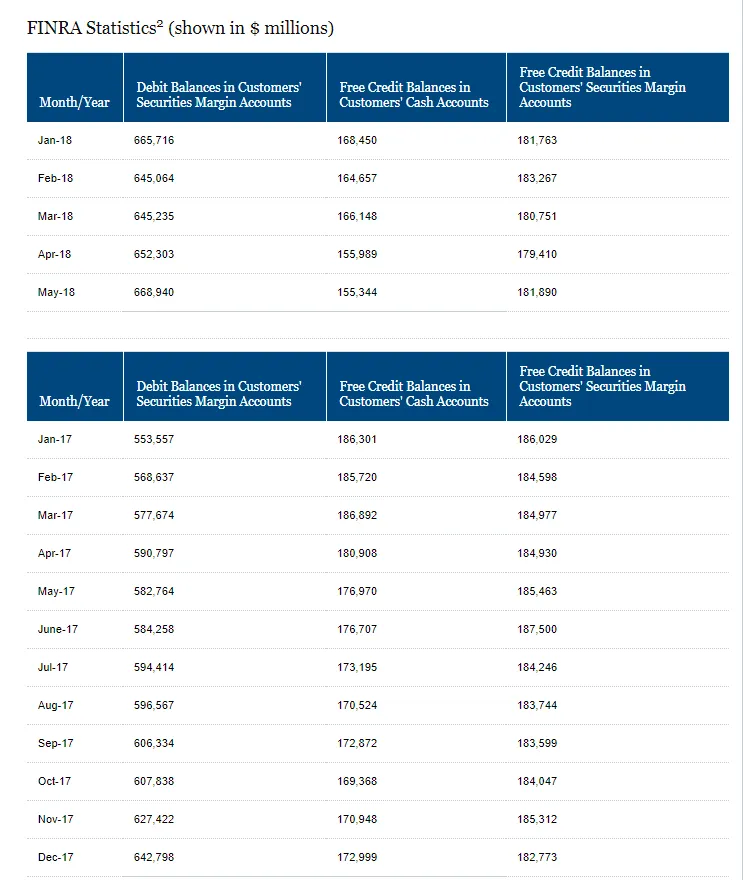743x880 pixels.
Task: Select the May-18 debit balance 668,940
Action: coord(154,292)
